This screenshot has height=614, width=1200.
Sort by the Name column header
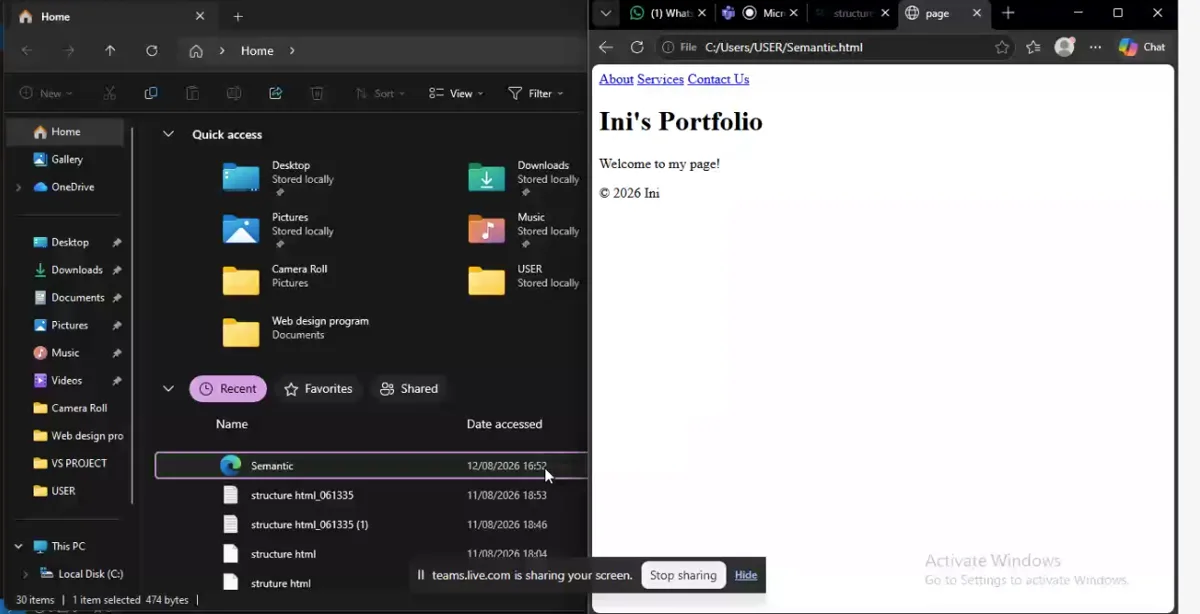pos(231,424)
